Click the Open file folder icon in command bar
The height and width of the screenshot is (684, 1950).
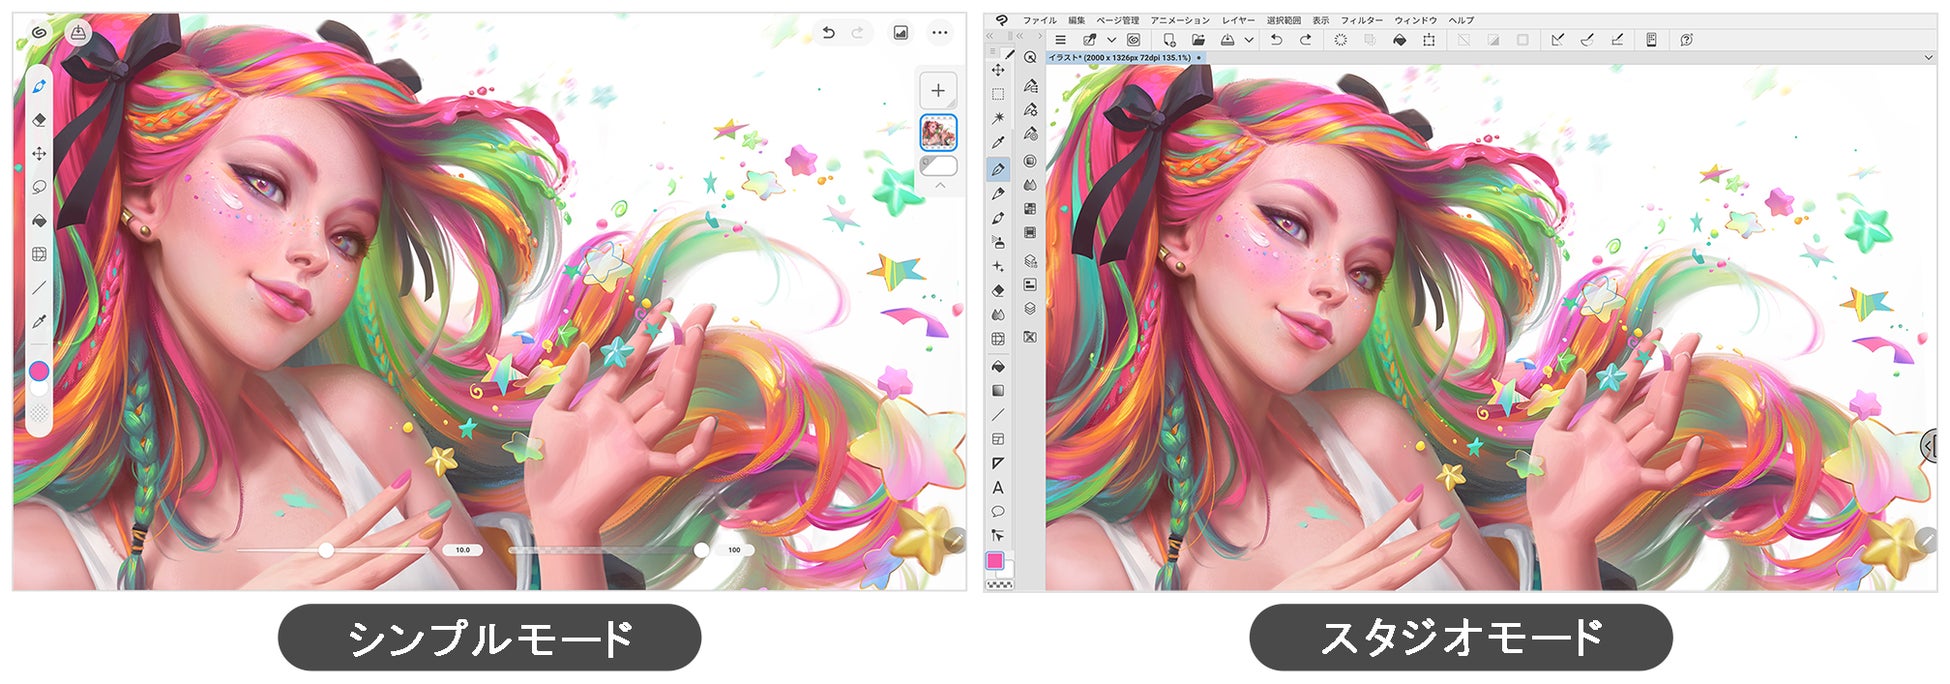1198,40
